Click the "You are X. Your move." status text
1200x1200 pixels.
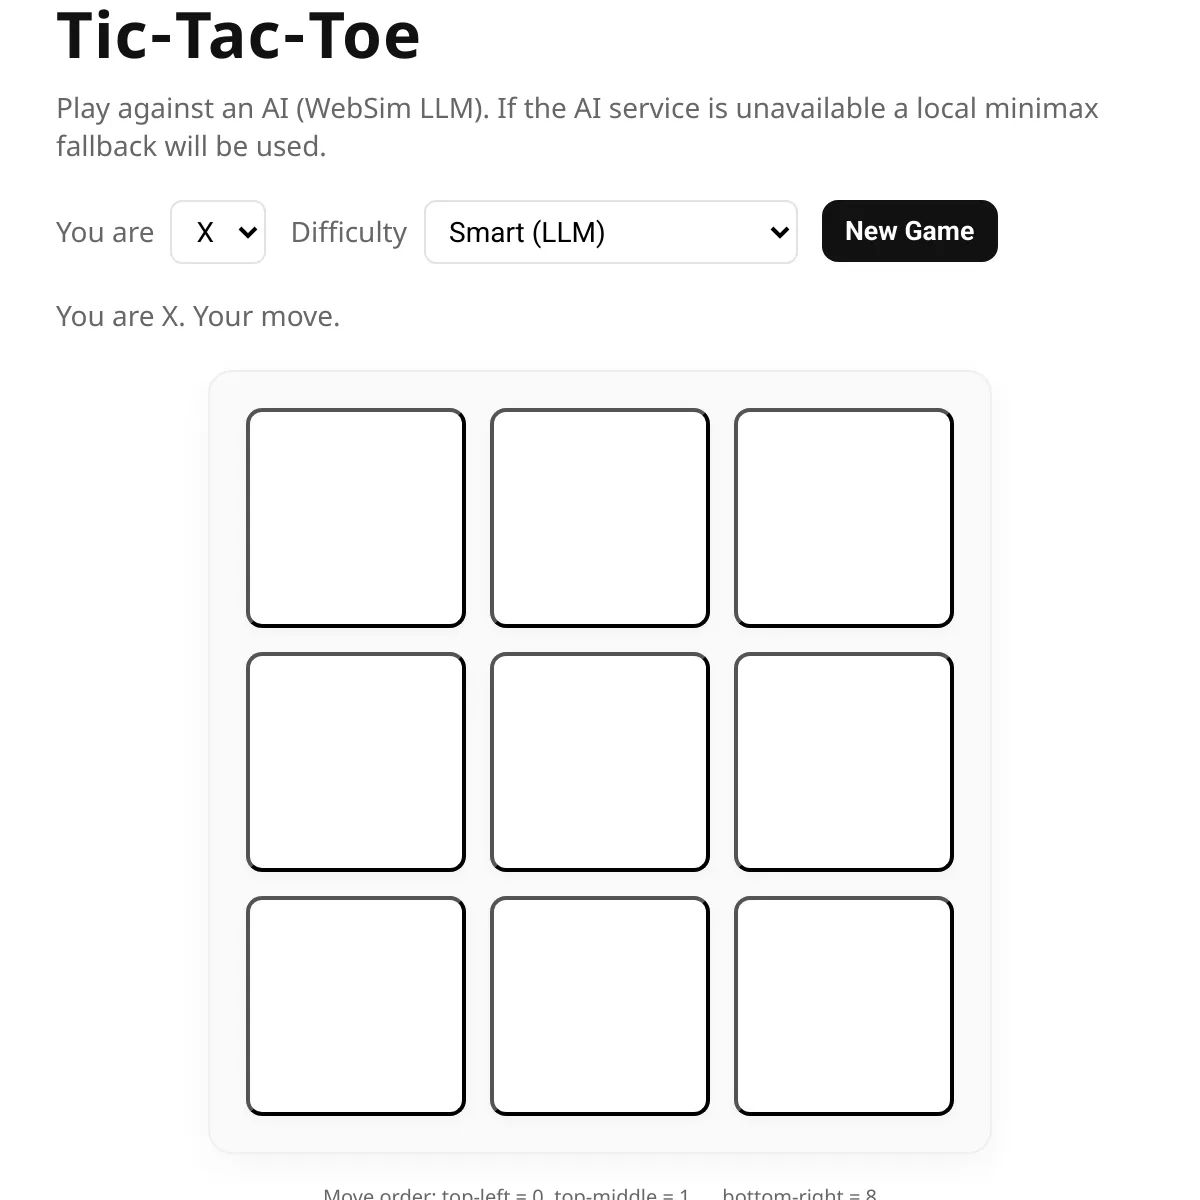point(198,317)
